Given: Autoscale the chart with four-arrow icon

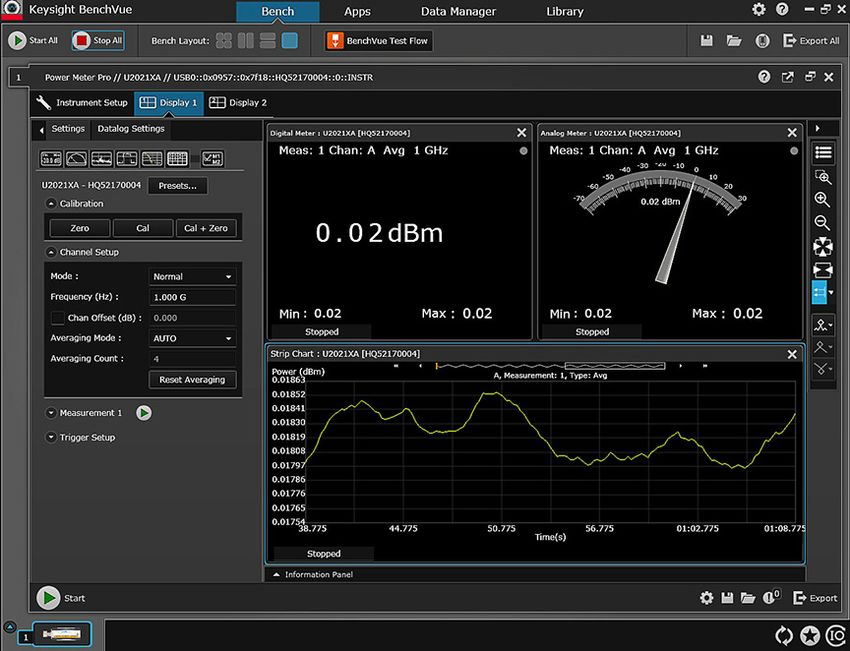Looking at the screenshot, I should coord(822,247).
